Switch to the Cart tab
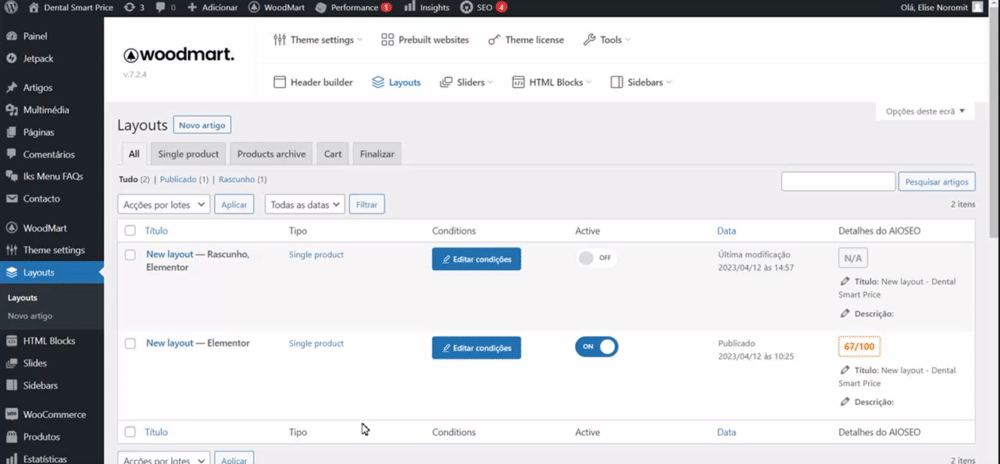This screenshot has width=1000, height=464. coord(332,154)
